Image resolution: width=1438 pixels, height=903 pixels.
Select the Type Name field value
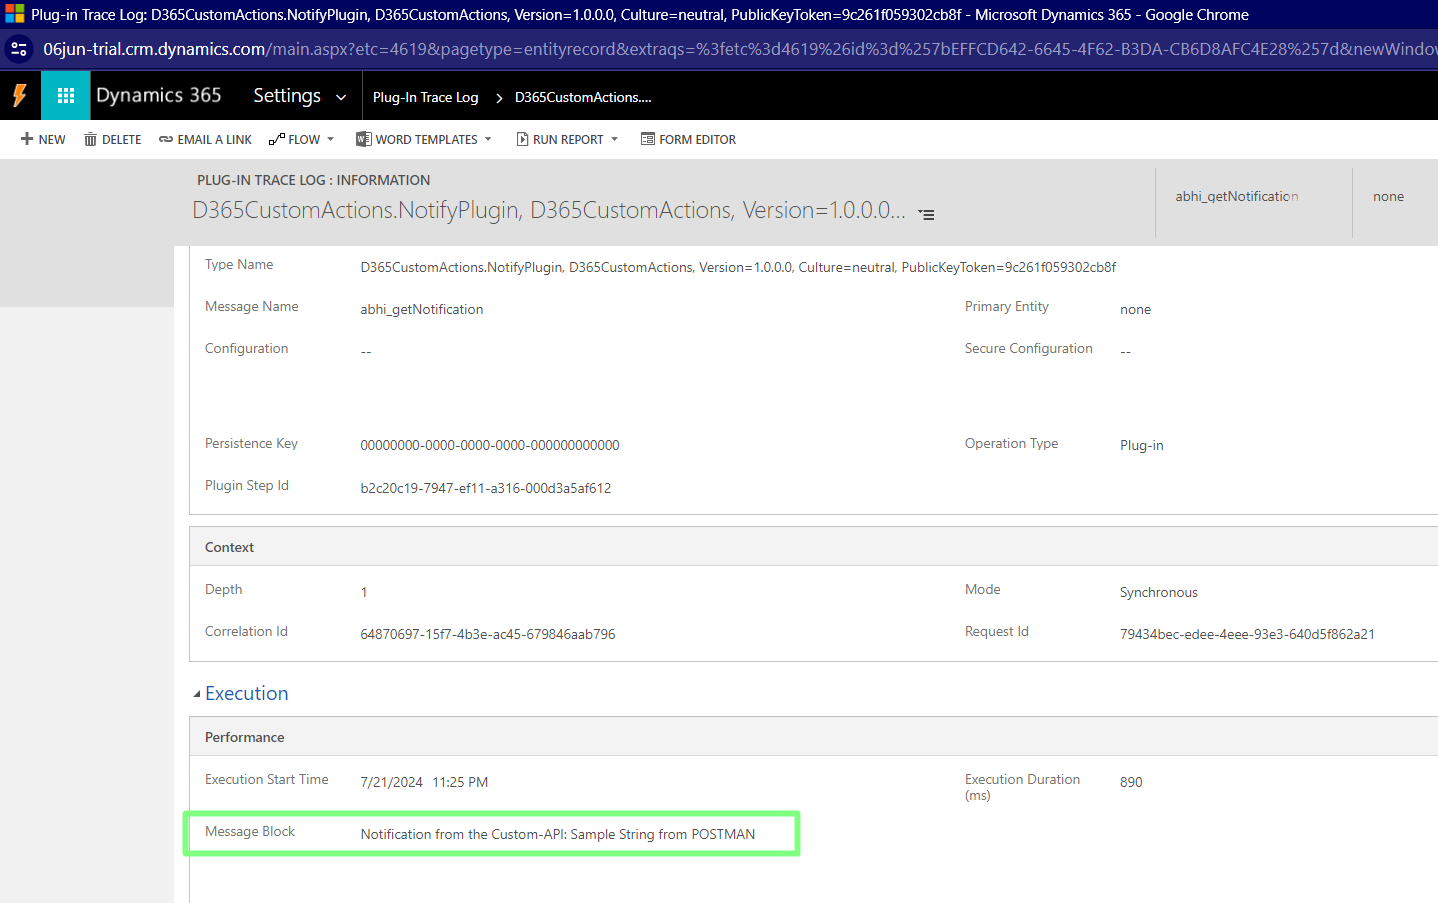(x=738, y=267)
